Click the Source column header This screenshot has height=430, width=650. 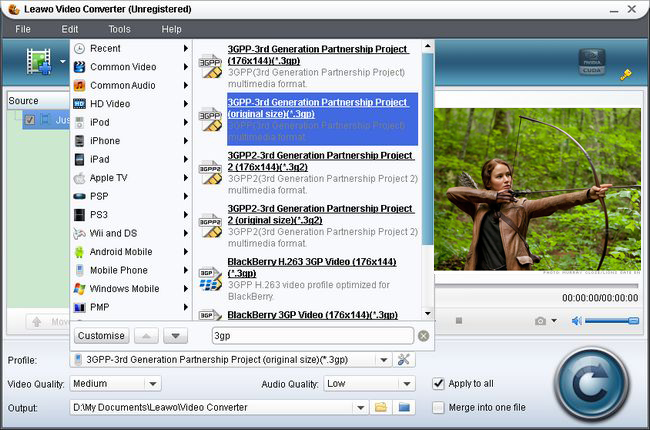pyautogui.click(x=39, y=101)
